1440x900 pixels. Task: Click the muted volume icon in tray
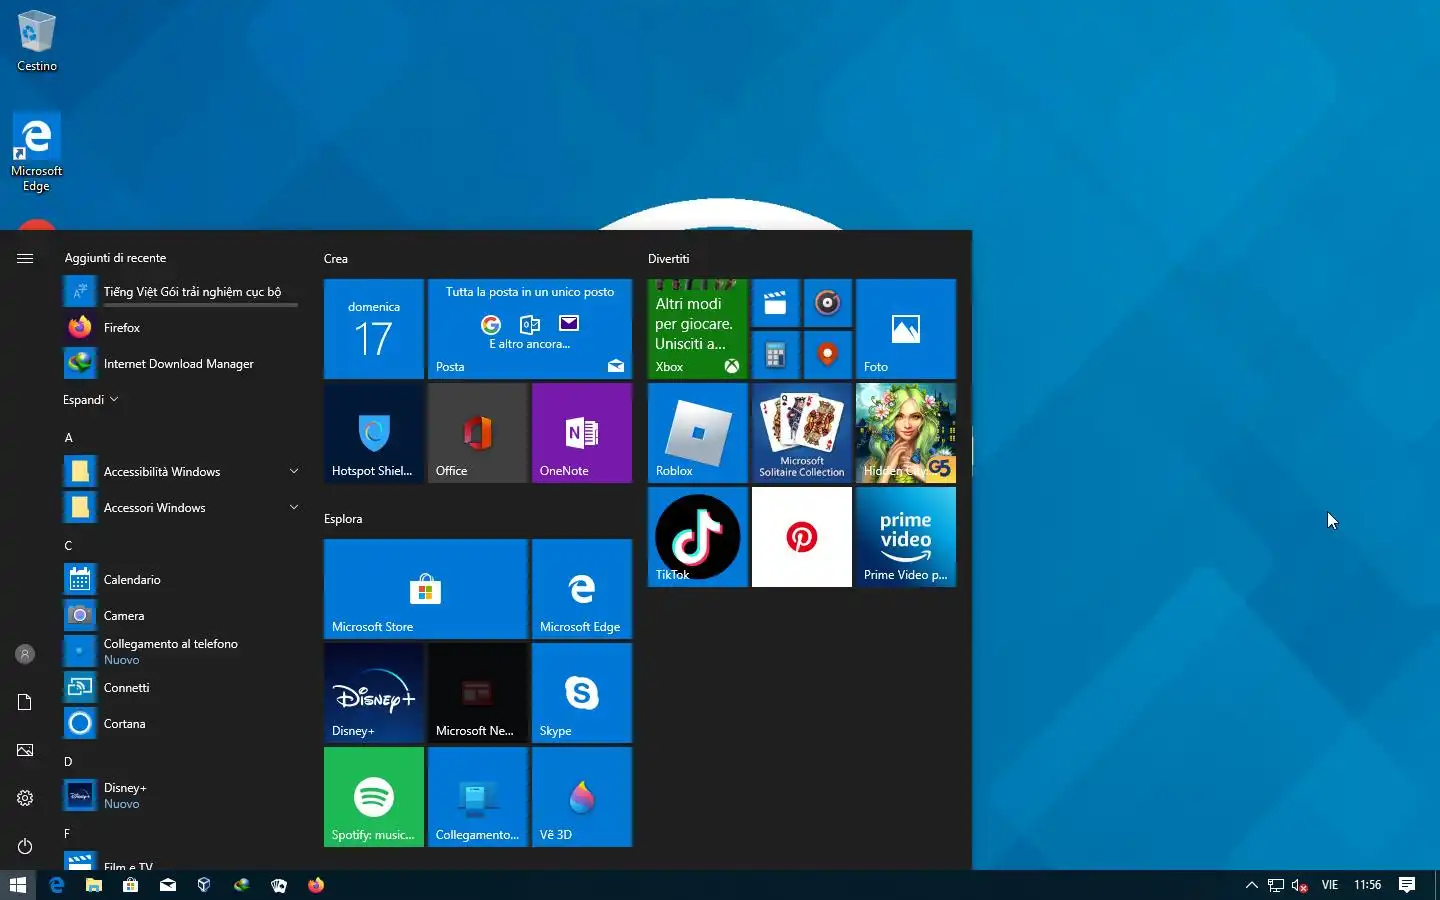click(1300, 885)
